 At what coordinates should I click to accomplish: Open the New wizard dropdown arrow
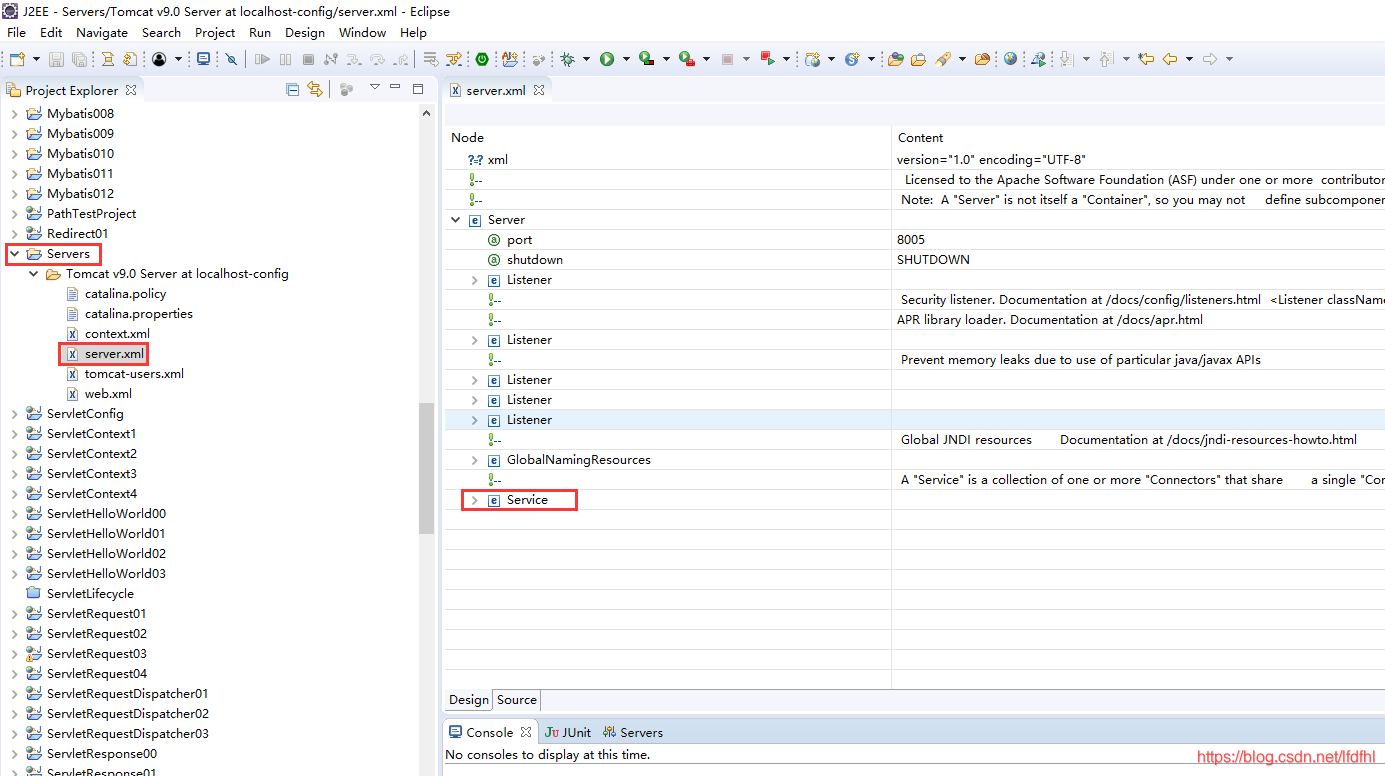pyautogui.click(x=36, y=60)
